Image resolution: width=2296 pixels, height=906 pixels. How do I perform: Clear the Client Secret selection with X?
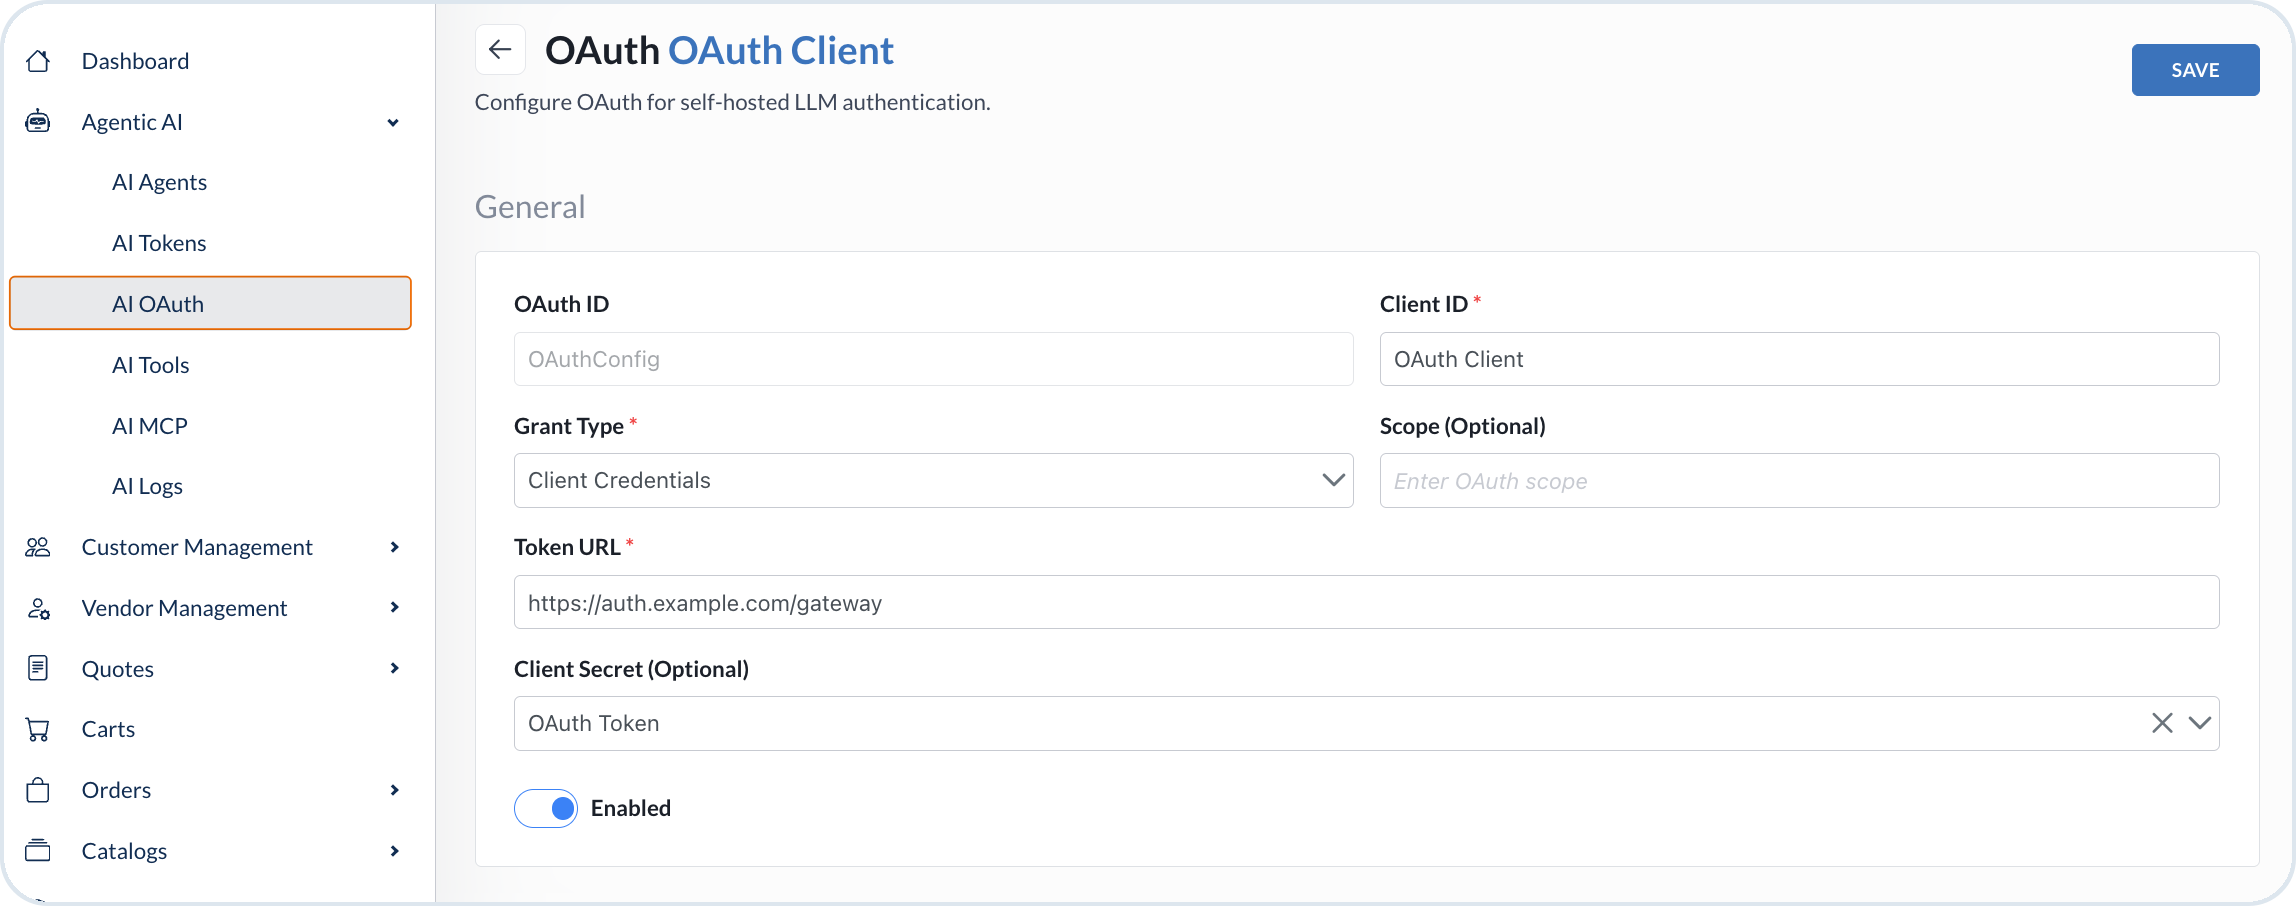pos(2162,723)
